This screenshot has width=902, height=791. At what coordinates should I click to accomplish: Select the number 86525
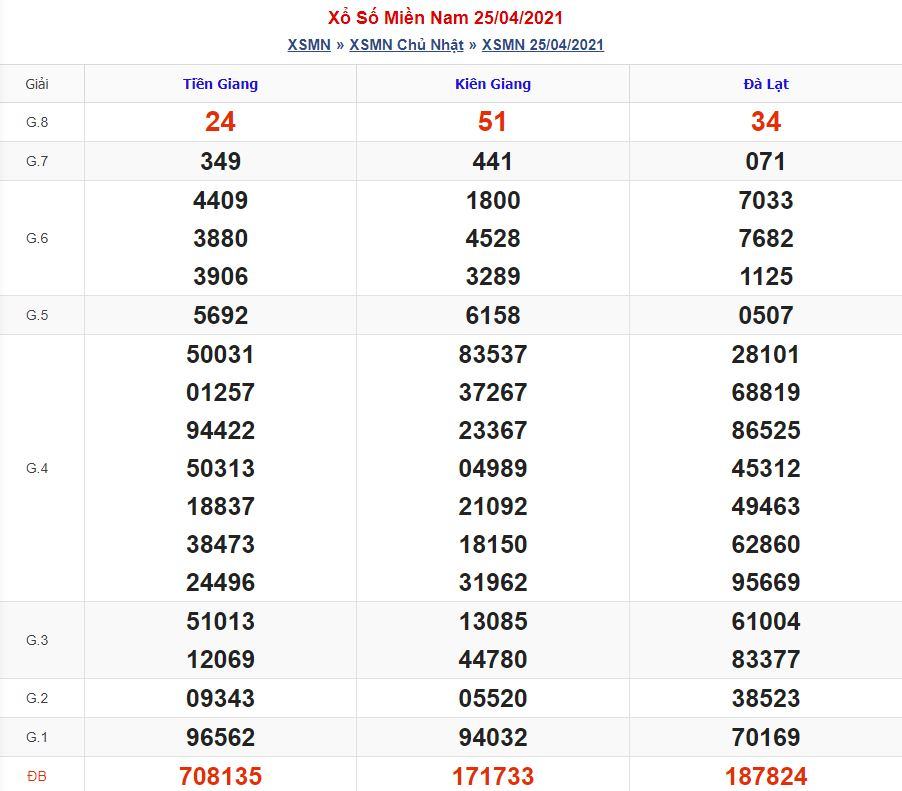pyautogui.click(x=766, y=430)
